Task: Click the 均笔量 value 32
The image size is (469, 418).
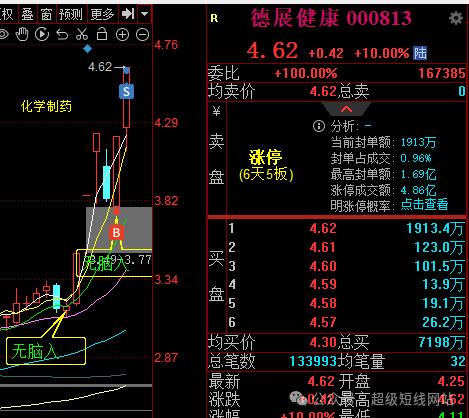Action: (x=458, y=361)
